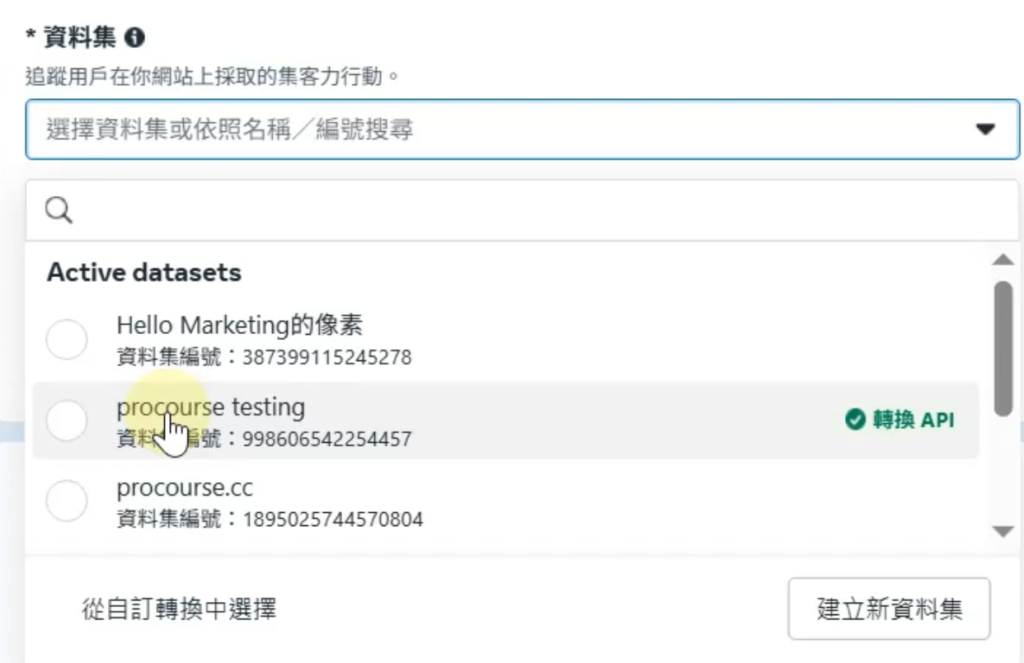Open 從自訂轉換中選擇 link
This screenshot has width=1024, height=663.
[x=179, y=608]
